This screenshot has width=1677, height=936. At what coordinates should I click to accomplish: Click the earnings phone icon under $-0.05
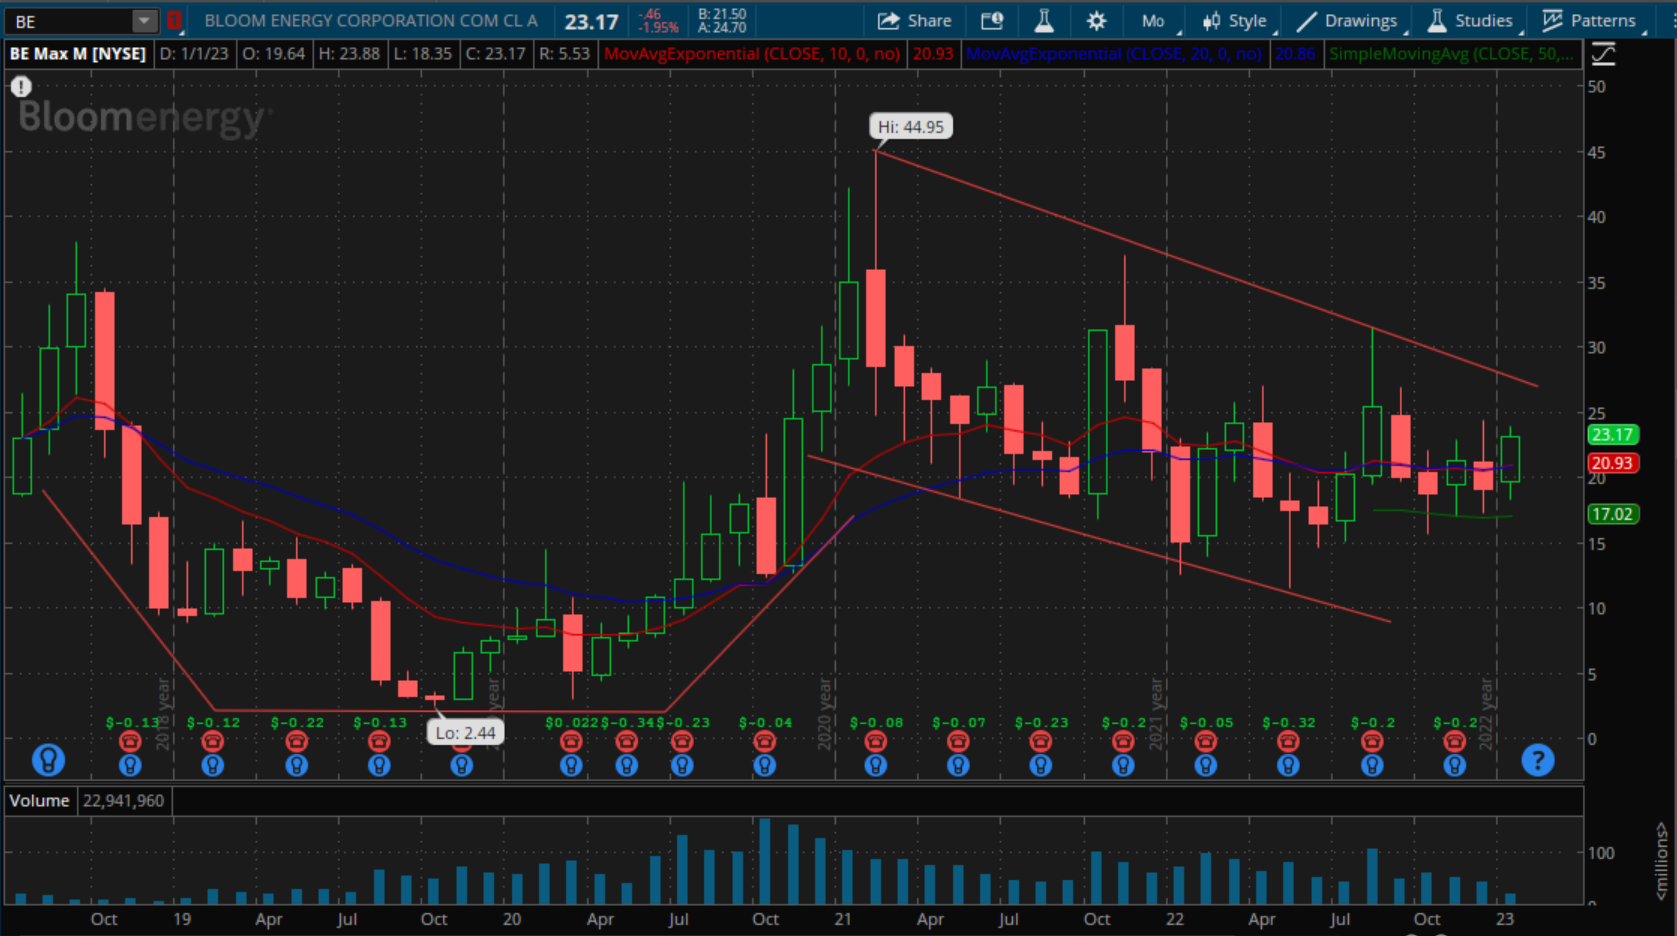tap(1206, 741)
